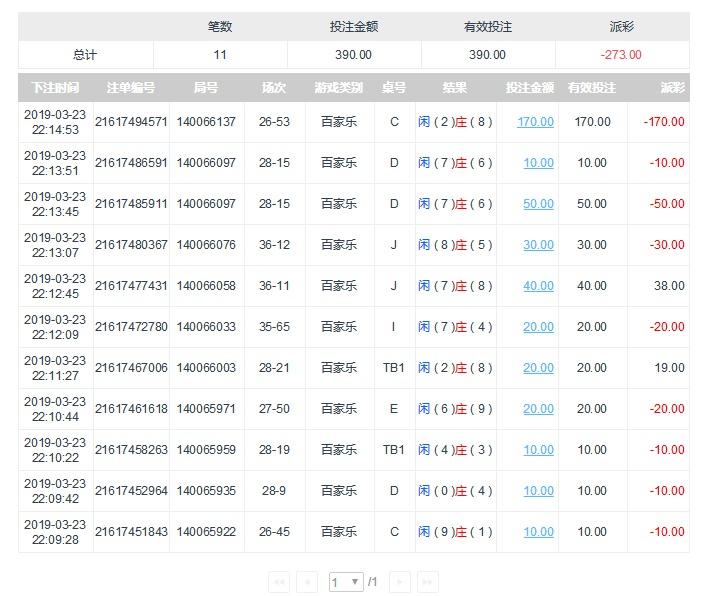The height and width of the screenshot is (596, 721).
Task: Click the 下注时间 column header
Action: click(x=55, y=87)
